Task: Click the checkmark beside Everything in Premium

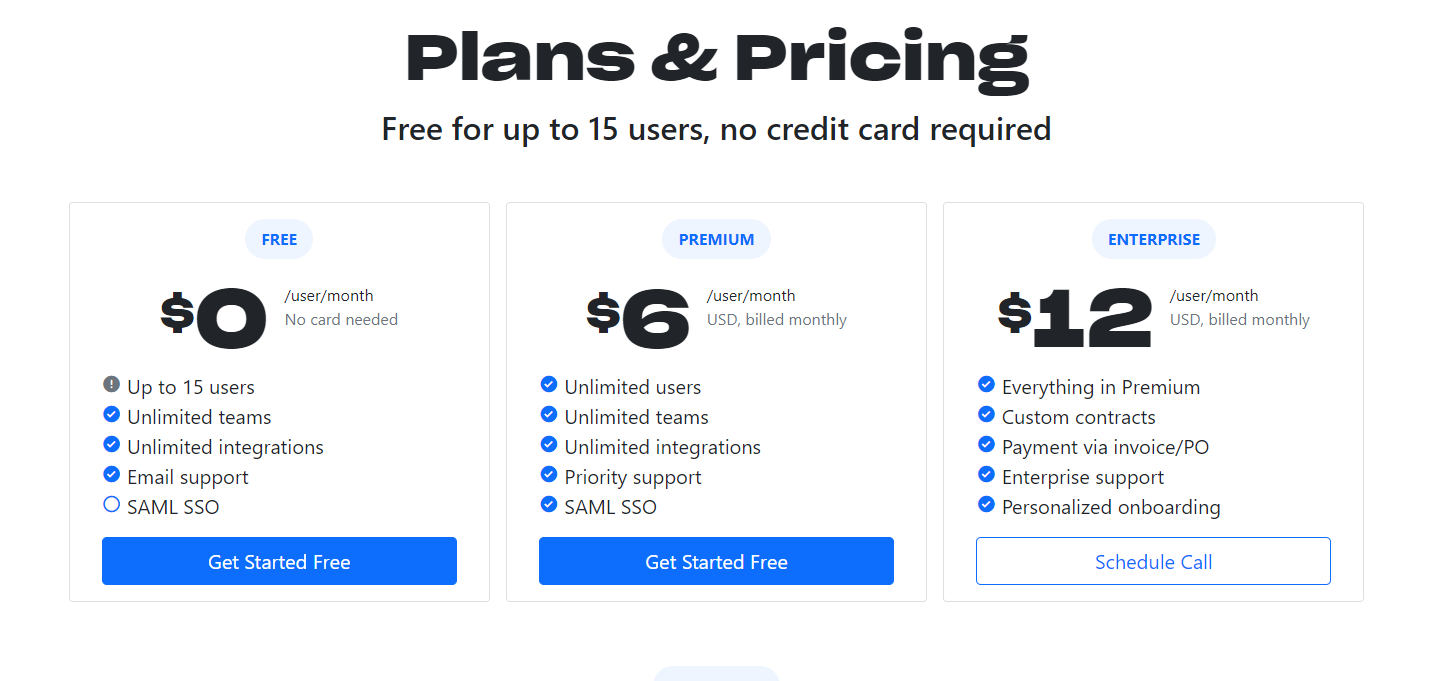Action: coord(986,385)
